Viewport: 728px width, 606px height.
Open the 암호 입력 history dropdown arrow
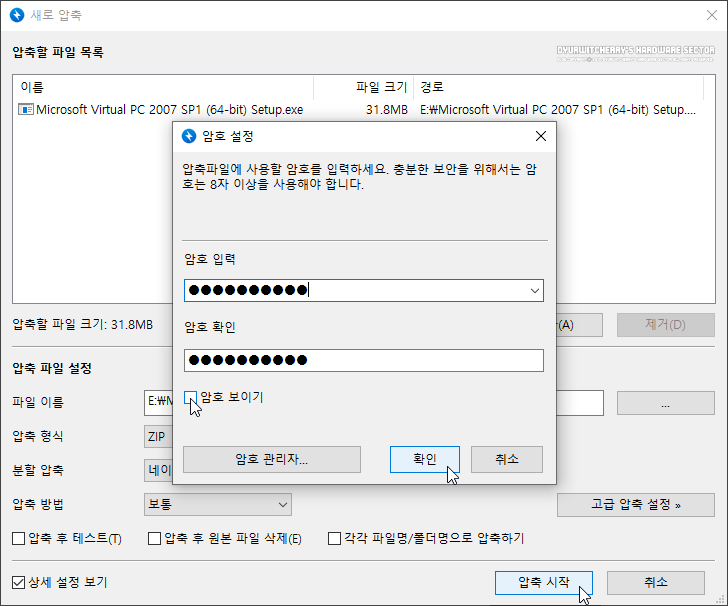click(x=534, y=291)
